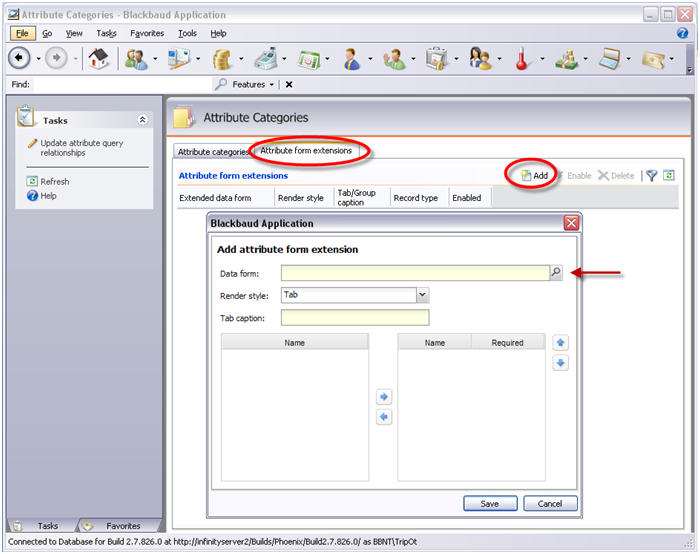The image size is (700, 554).
Task: Sort by Extended data form column header
Action: [225, 197]
